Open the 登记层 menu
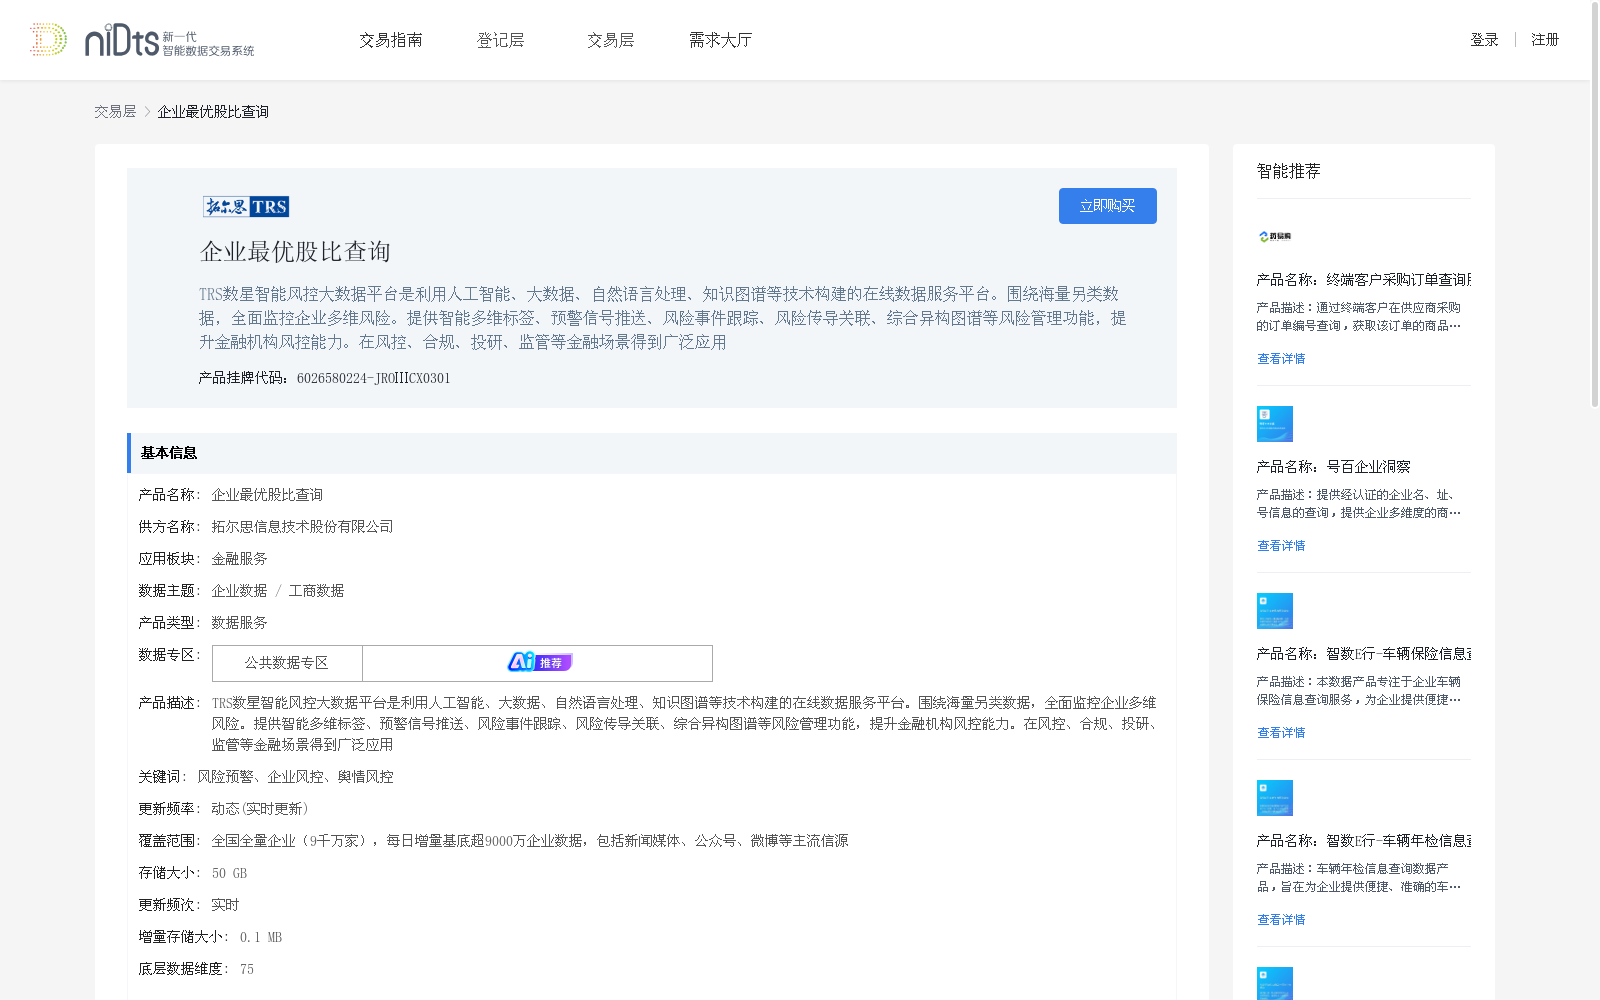The width and height of the screenshot is (1600, 1000). (x=501, y=40)
